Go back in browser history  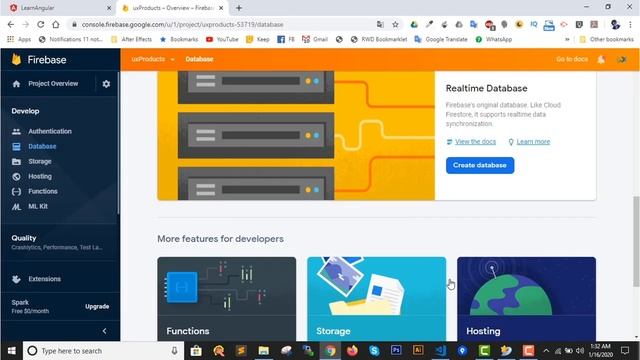pyautogui.click(x=11, y=24)
